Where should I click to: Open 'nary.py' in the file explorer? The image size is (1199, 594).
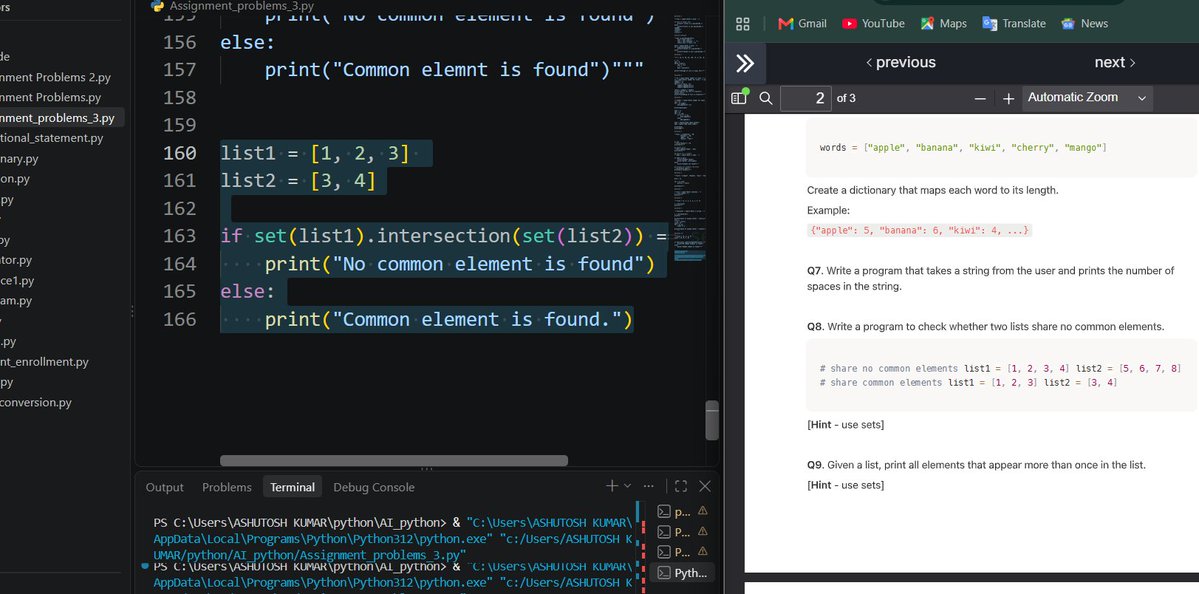pyautogui.click(x=20, y=158)
